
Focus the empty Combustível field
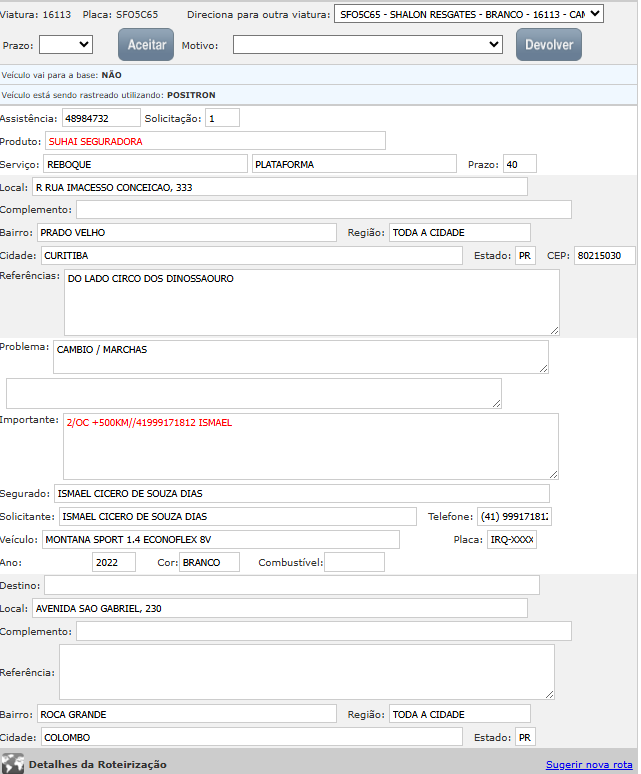[353, 562]
